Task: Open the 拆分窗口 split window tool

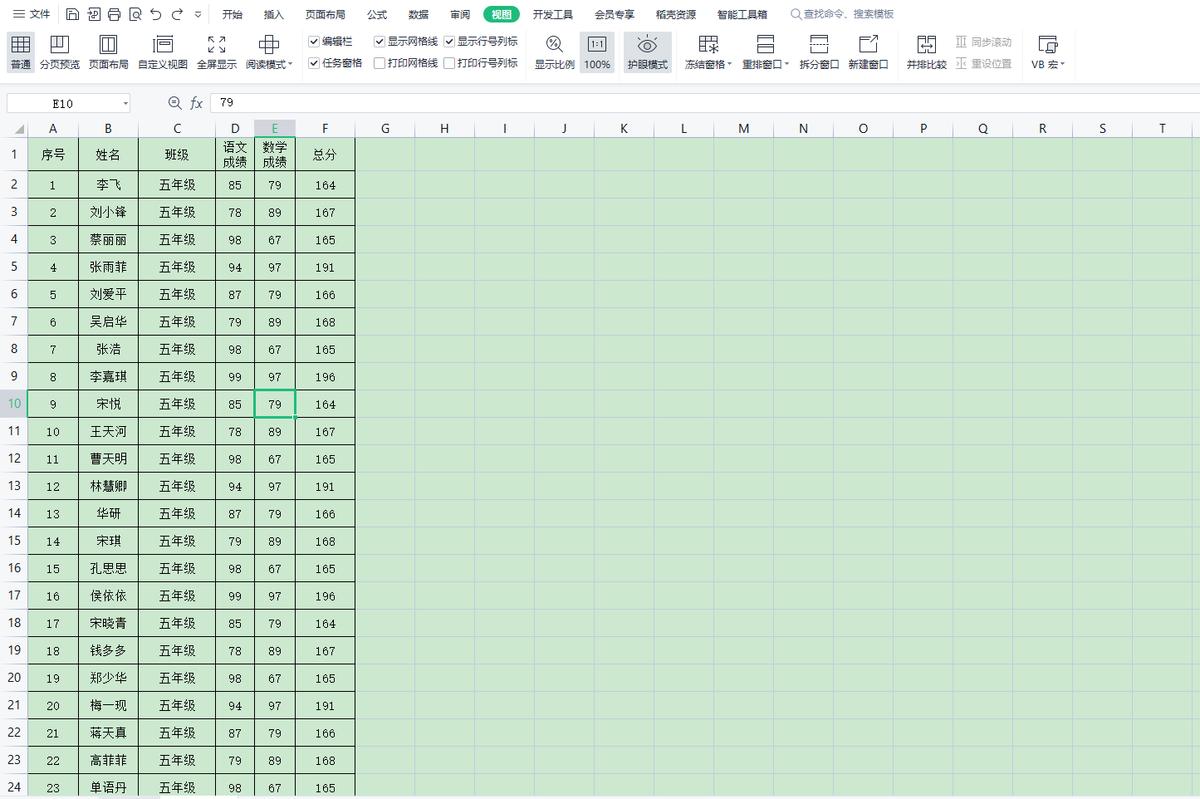Action: click(x=820, y=50)
